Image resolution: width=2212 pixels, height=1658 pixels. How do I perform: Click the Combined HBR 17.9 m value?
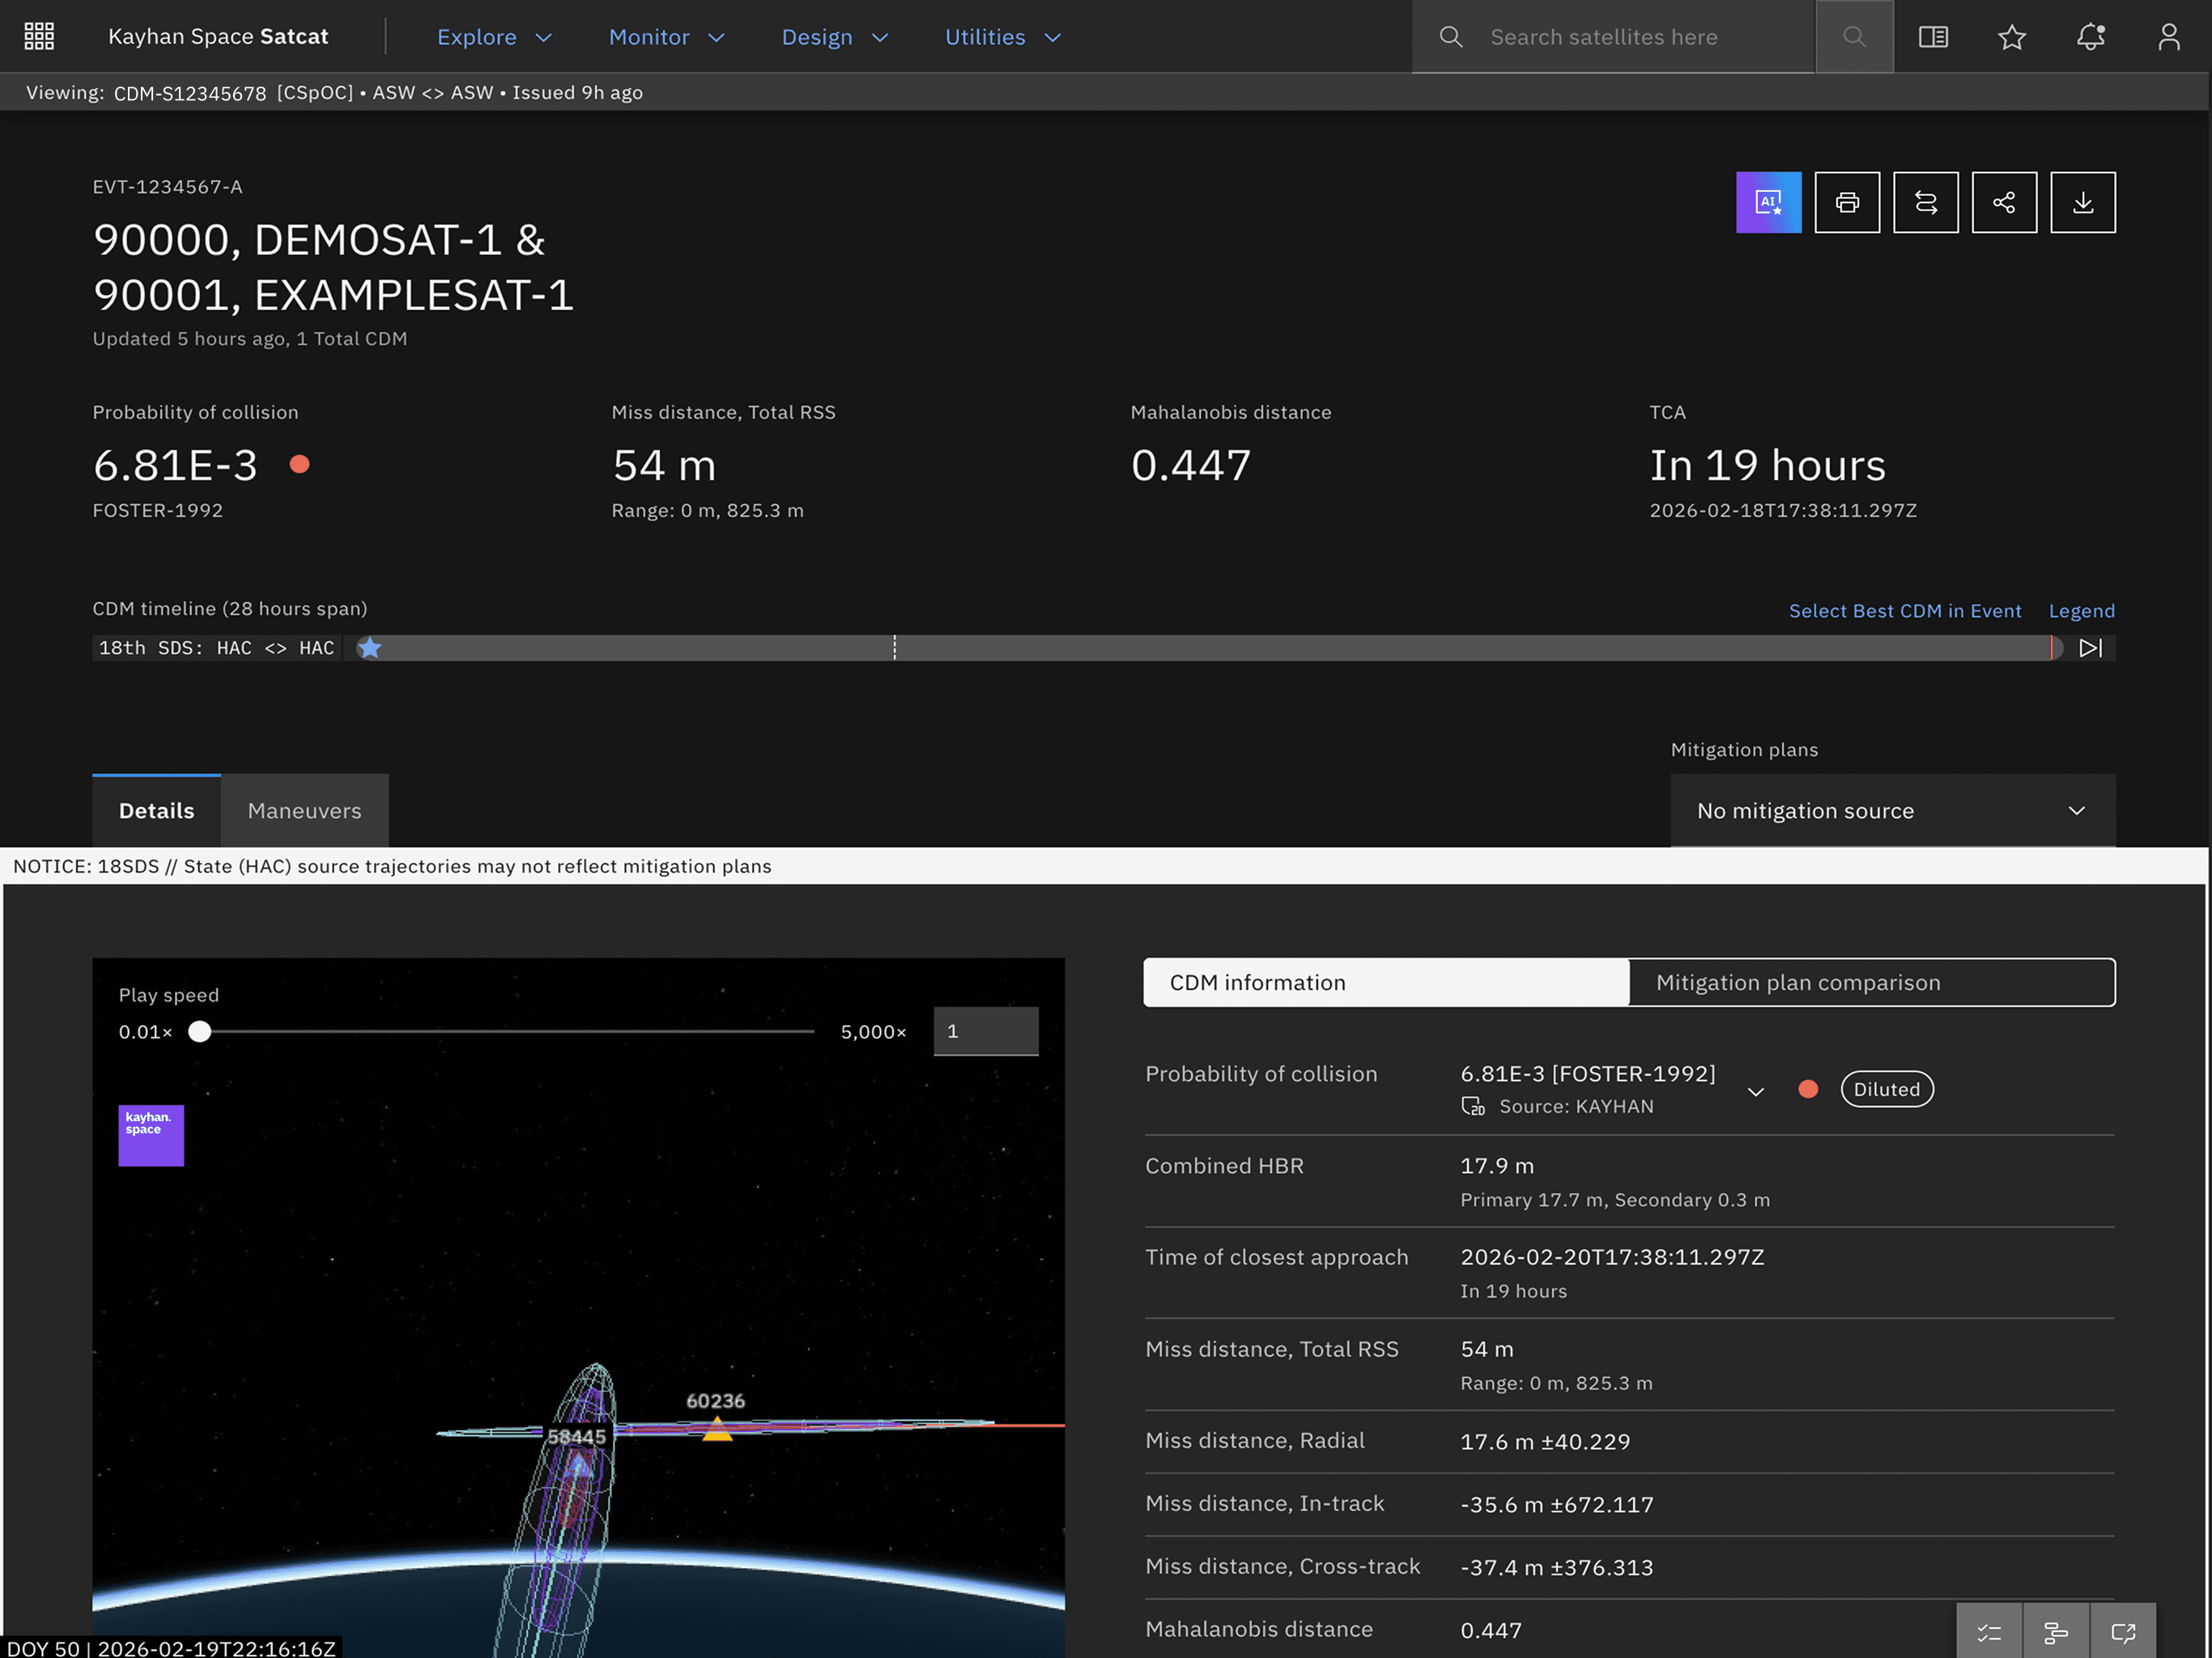[1497, 1165]
